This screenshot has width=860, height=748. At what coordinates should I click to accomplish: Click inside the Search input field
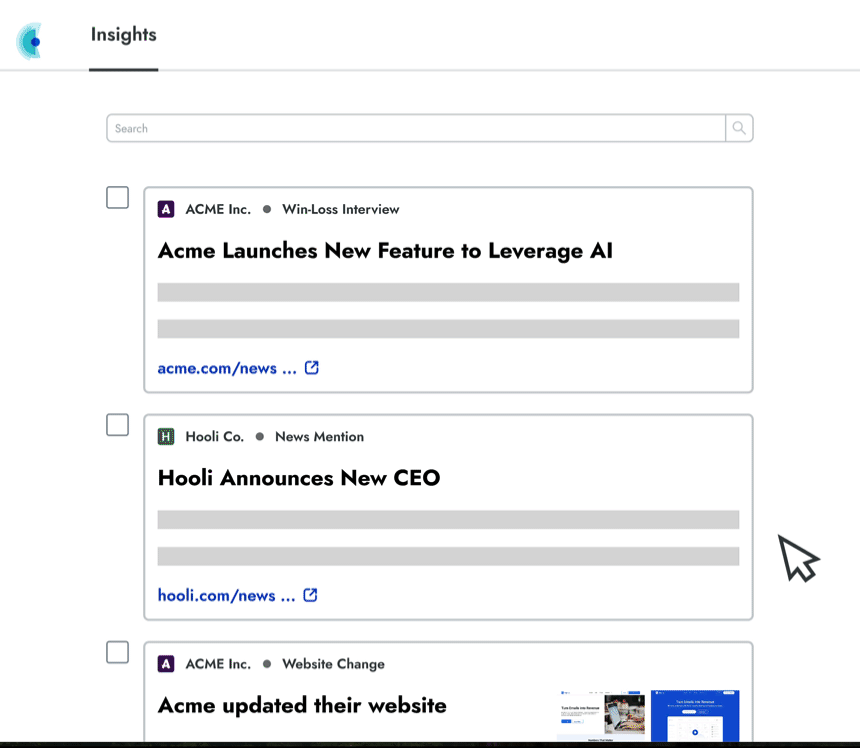tap(415, 128)
